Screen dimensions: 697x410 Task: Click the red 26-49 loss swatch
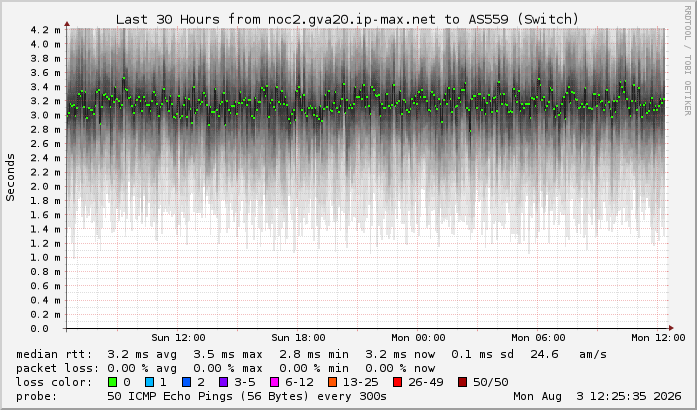click(397, 382)
